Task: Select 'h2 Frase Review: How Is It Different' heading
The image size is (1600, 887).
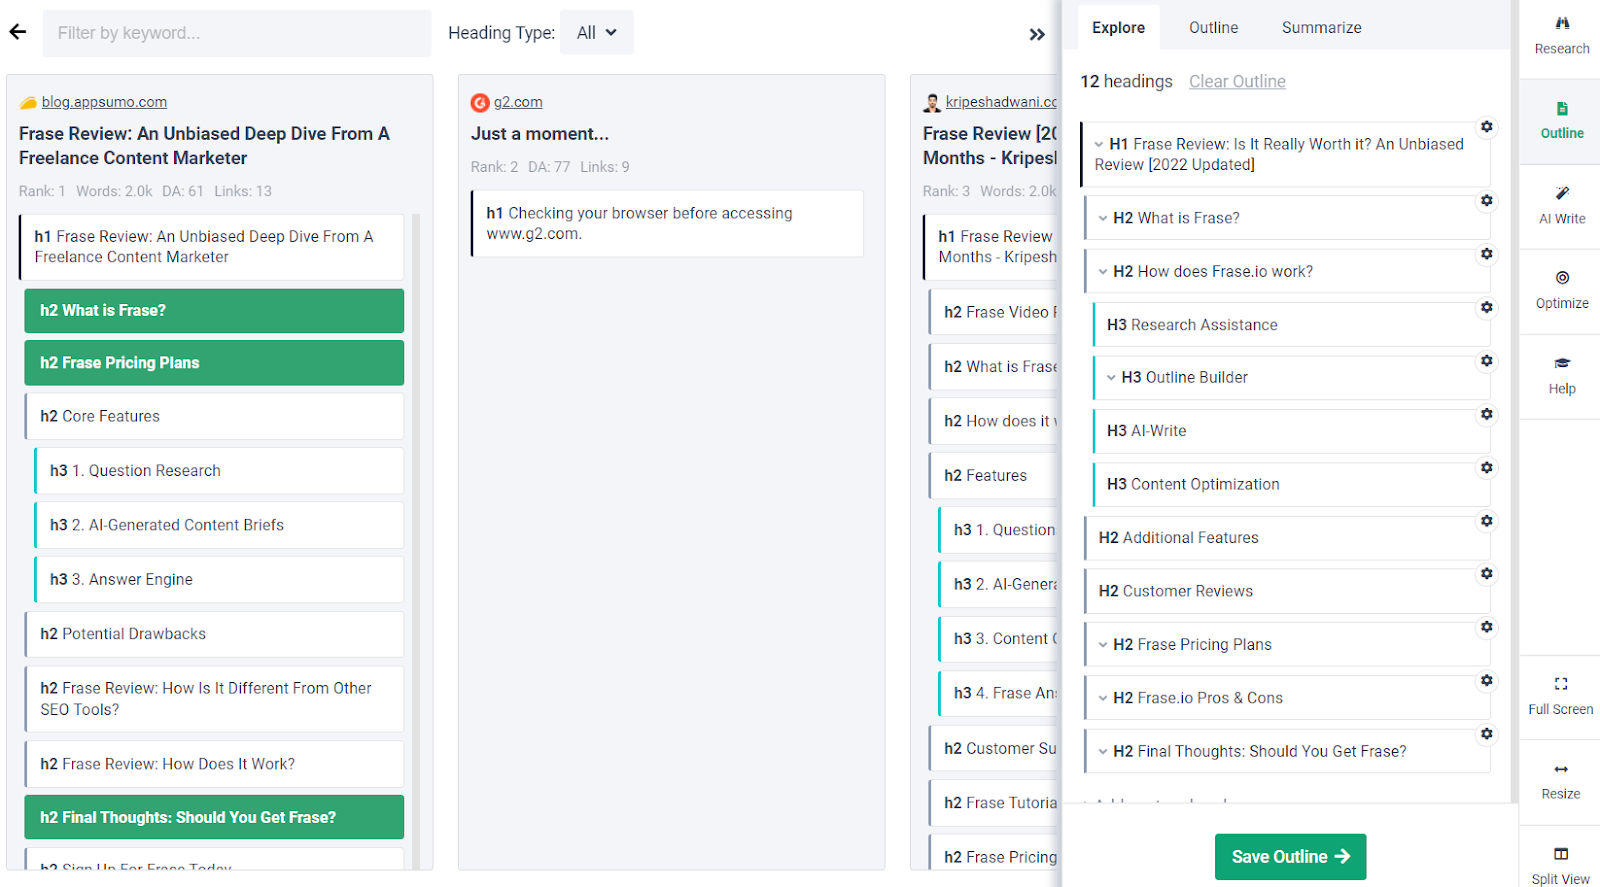Action: 214,699
